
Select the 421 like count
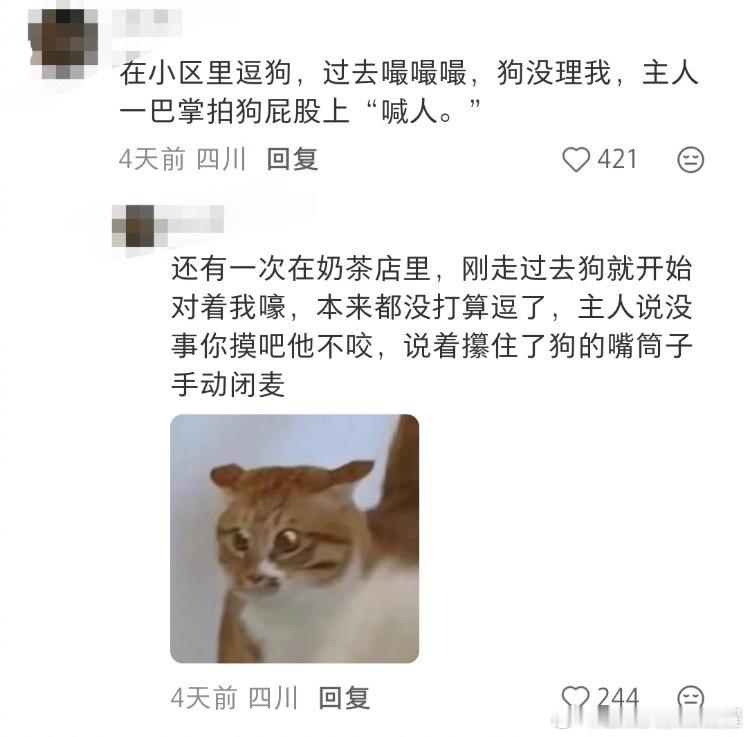[x=618, y=159]
